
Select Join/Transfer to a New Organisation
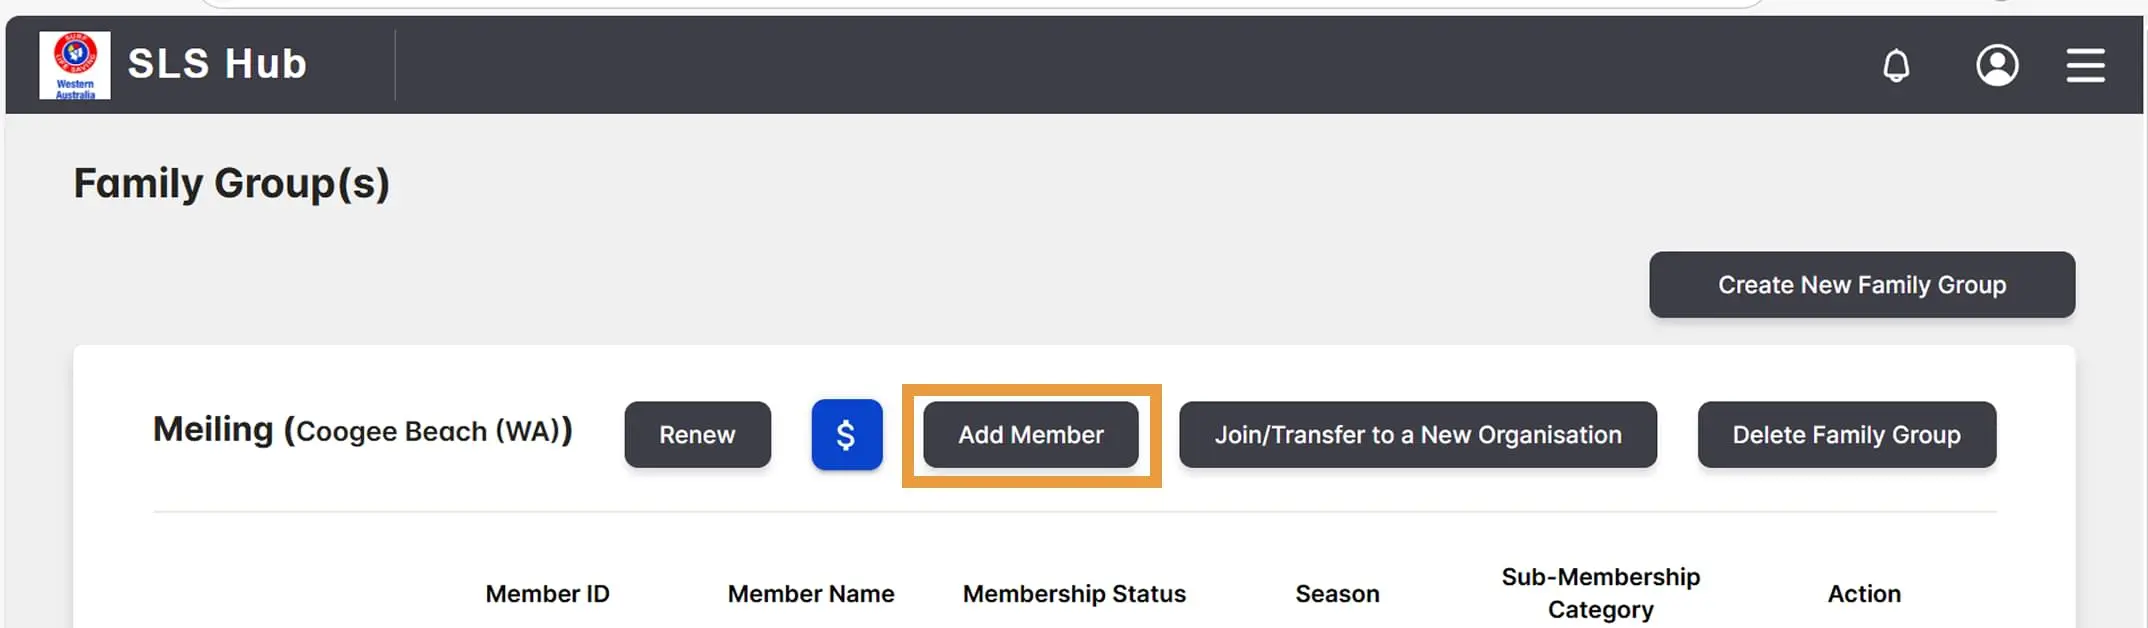[1417, 435]
